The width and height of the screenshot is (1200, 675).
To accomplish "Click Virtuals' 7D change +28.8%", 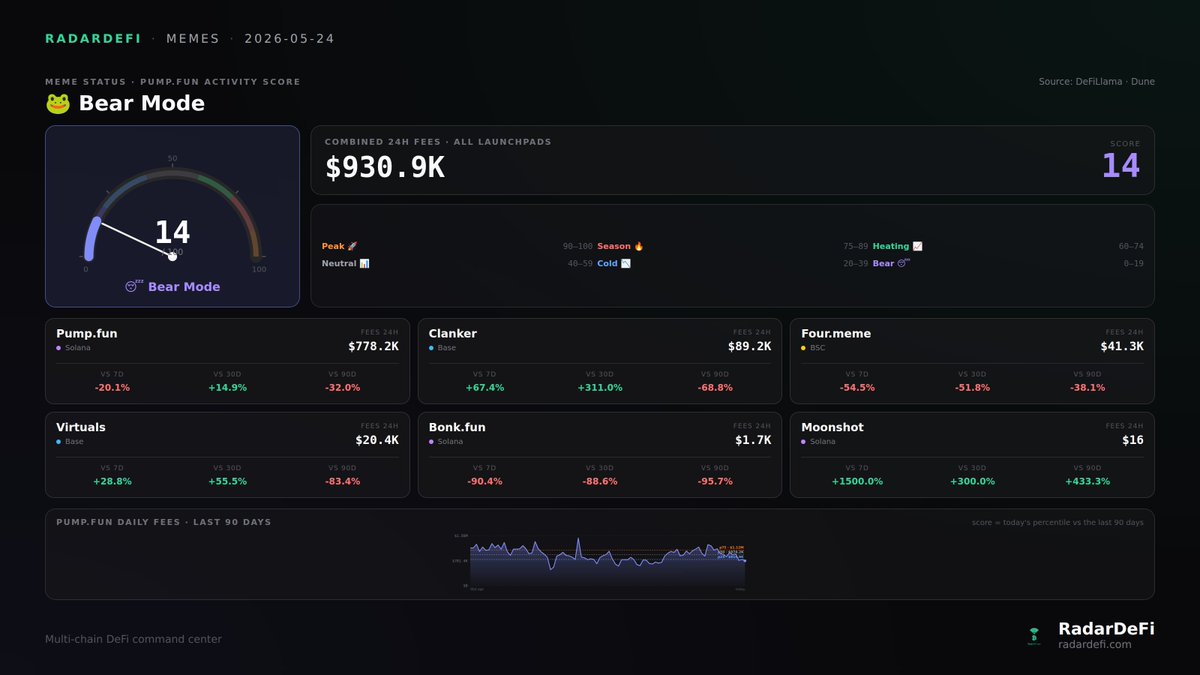I will click(x=112, y=481).
